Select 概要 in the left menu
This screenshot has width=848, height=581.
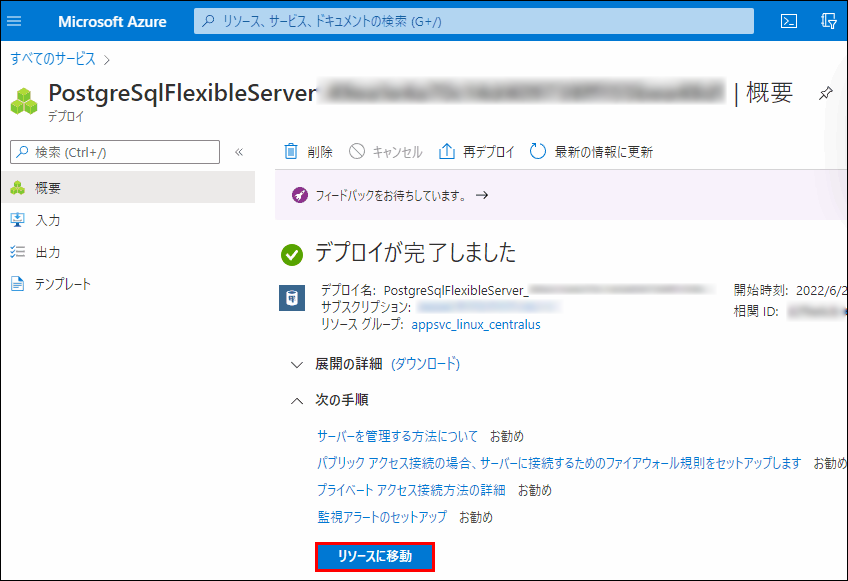[128, 188]
